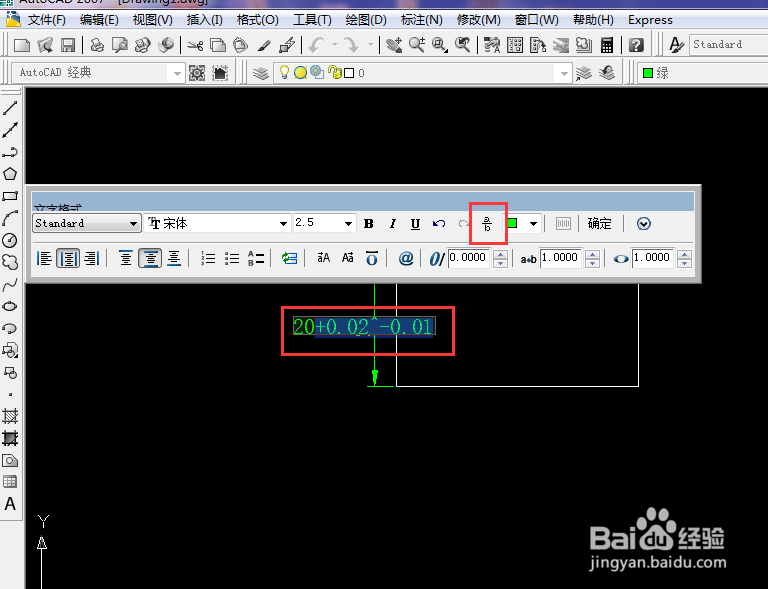Open the undo history dropdown arrow

click(x=335, y=46)
